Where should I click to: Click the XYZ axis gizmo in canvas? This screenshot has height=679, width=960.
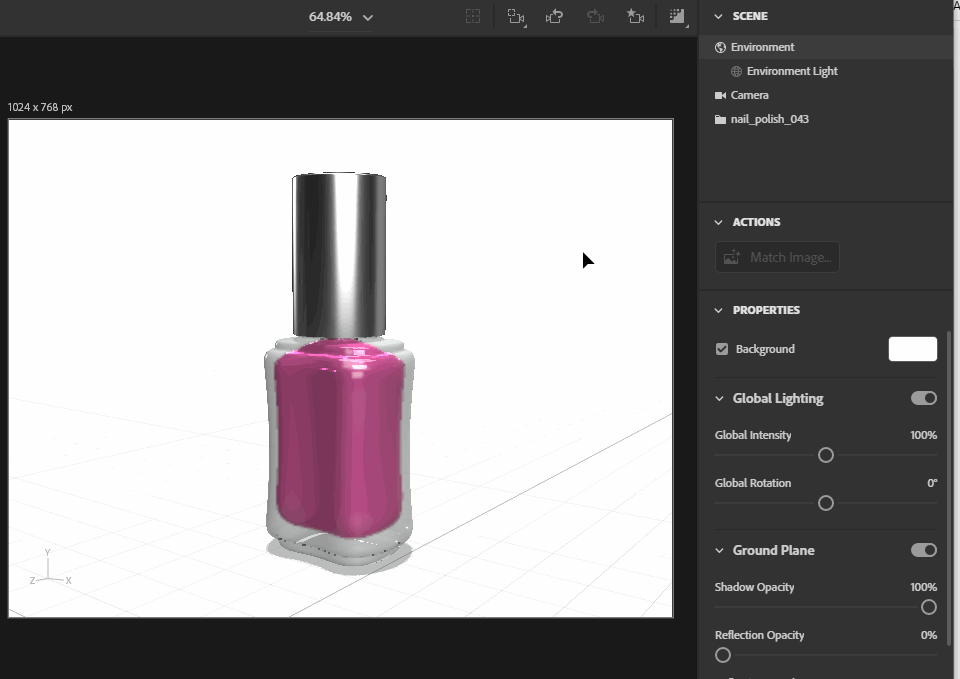point(50,569)
